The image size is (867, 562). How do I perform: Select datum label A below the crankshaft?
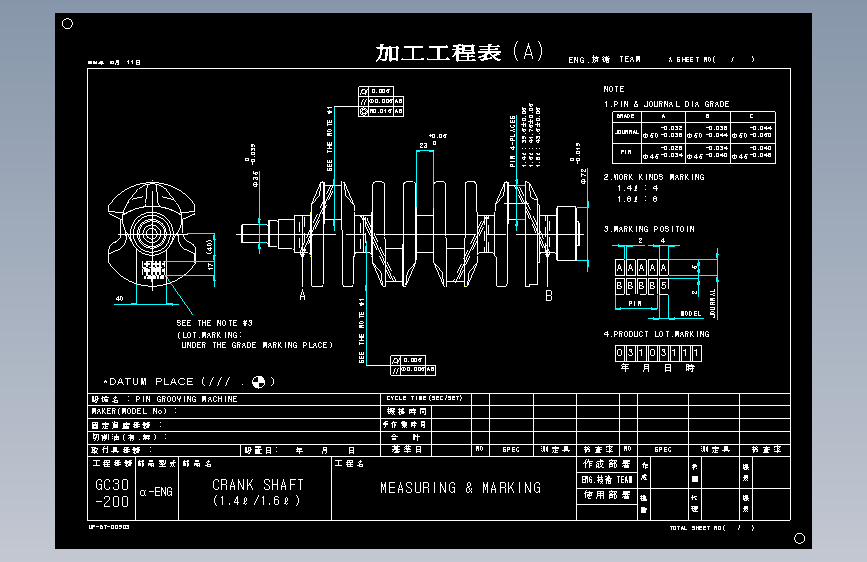coord(302,296)
